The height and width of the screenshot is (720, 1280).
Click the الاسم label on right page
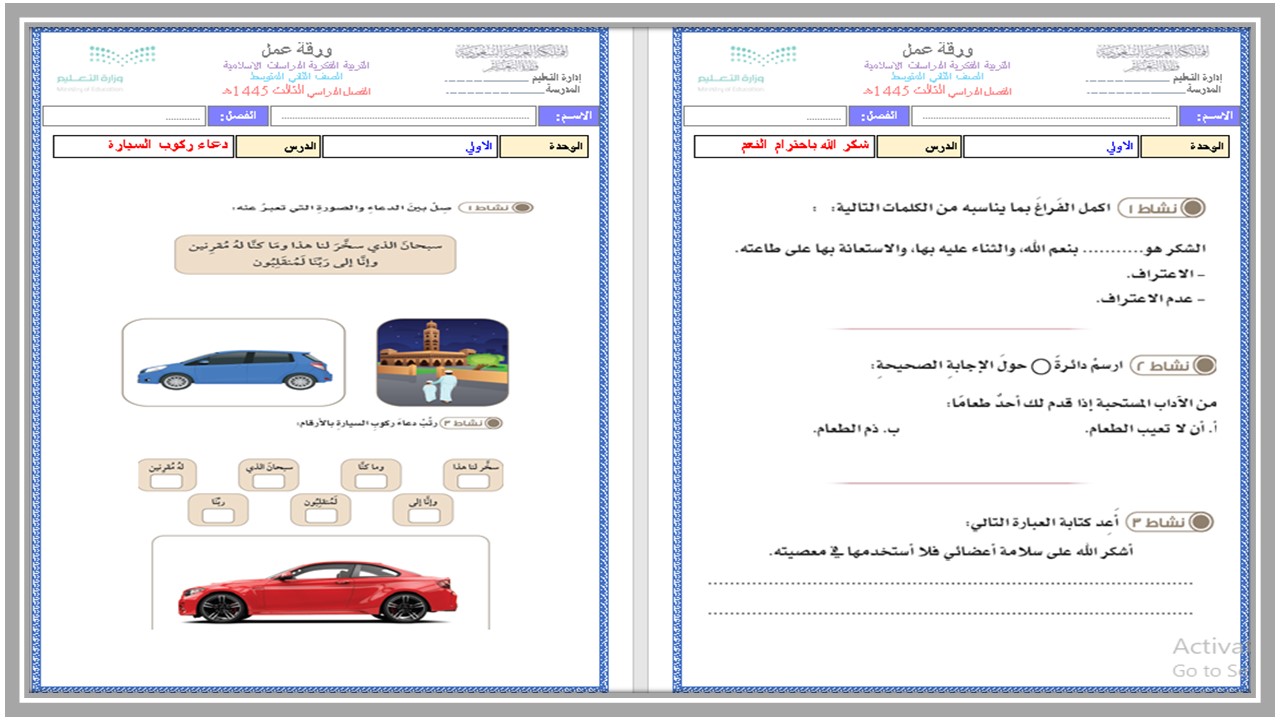(1209, 116)
